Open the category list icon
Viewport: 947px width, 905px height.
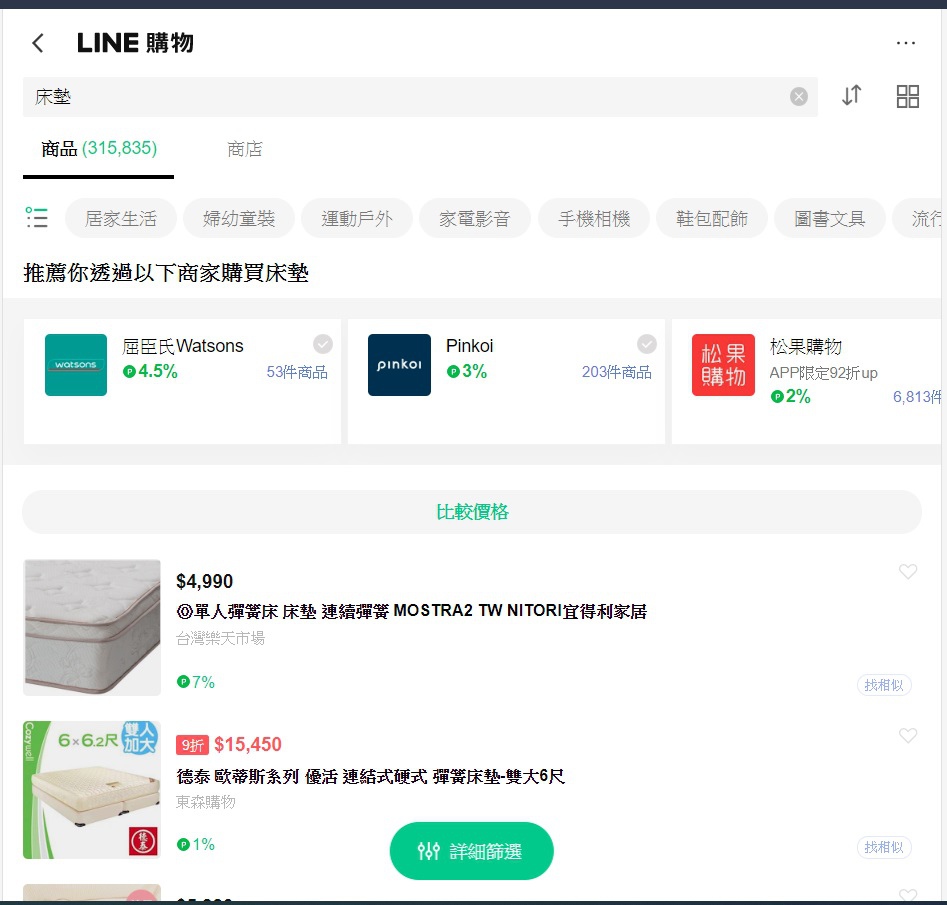pyautogui.click(x=36, y=217)
